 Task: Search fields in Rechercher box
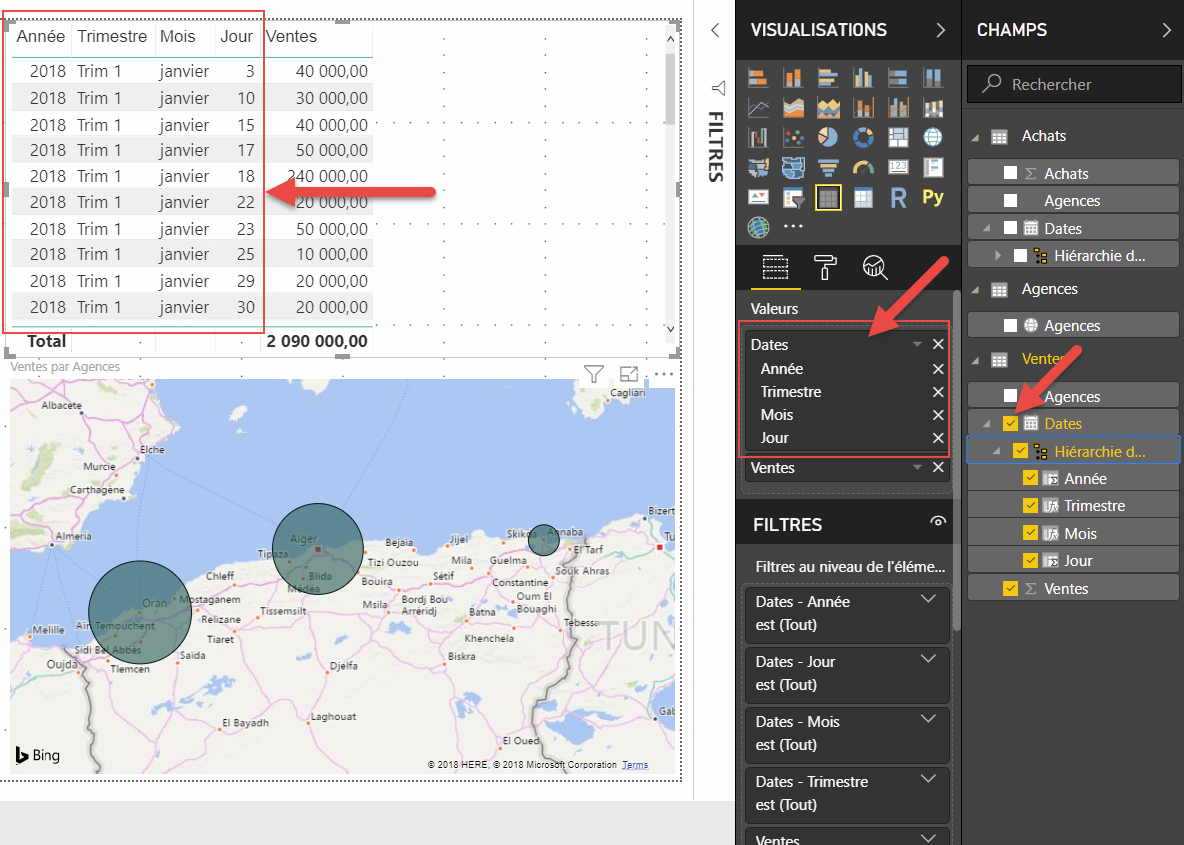(x=1074, y=84)
